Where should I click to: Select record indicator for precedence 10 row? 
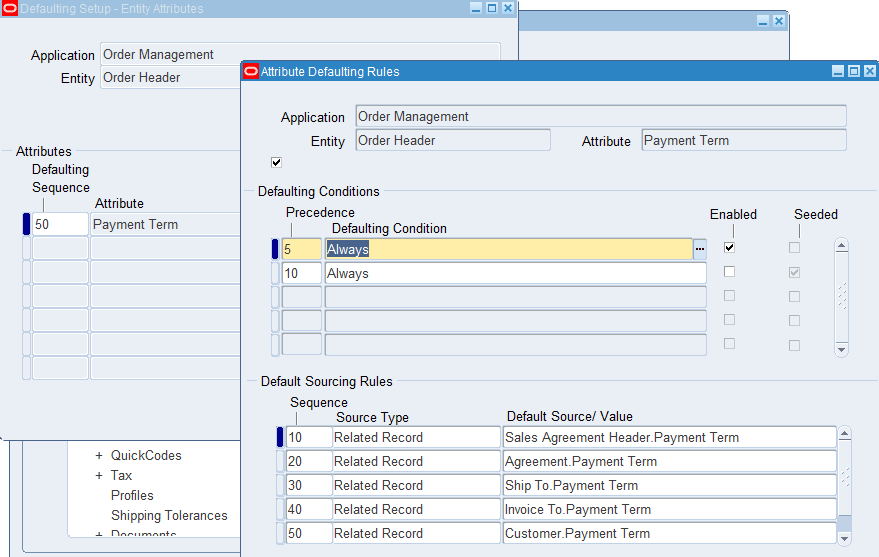(x=275, y=273)
